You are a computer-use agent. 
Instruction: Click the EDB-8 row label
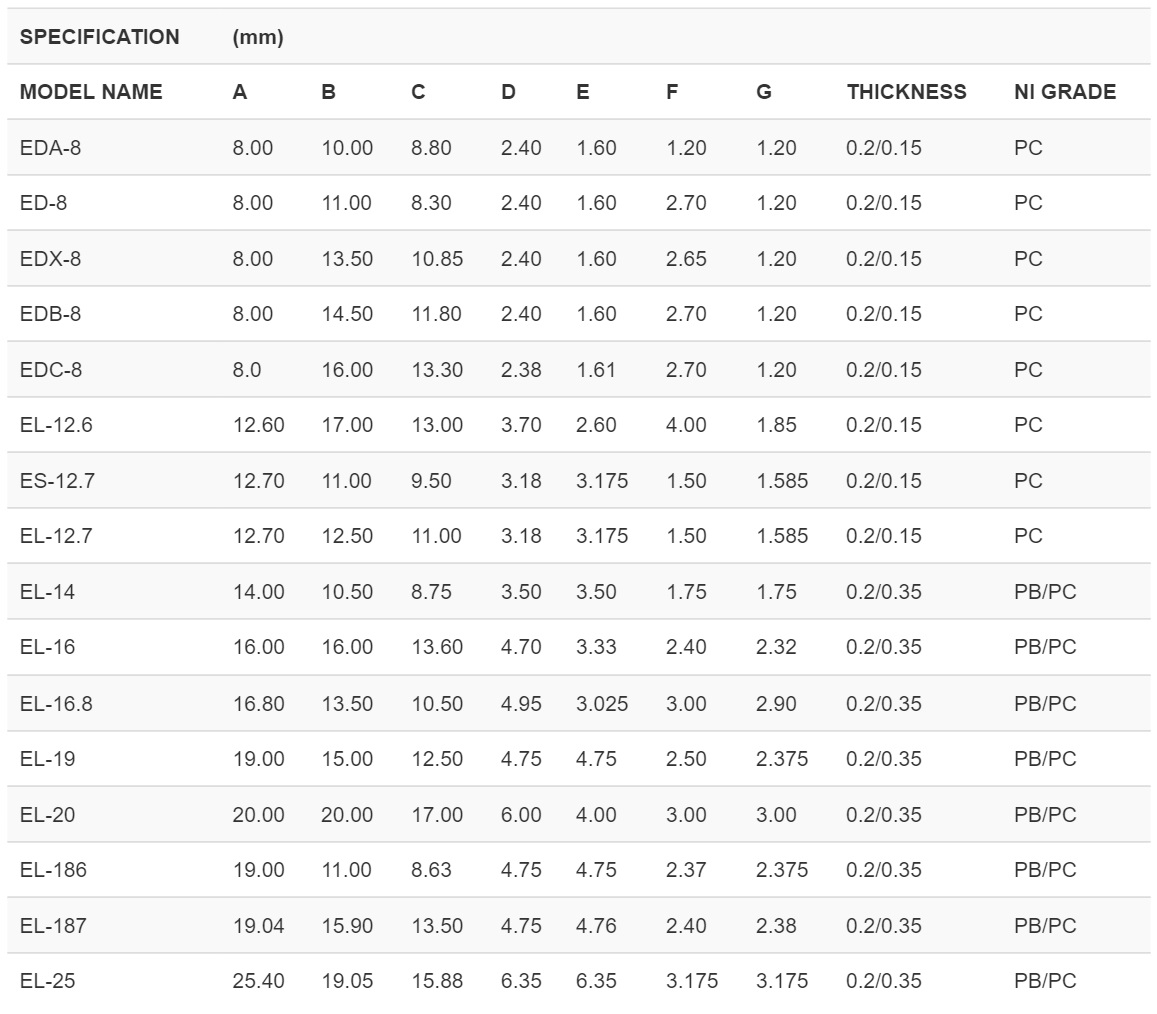[x=50, y=314]
